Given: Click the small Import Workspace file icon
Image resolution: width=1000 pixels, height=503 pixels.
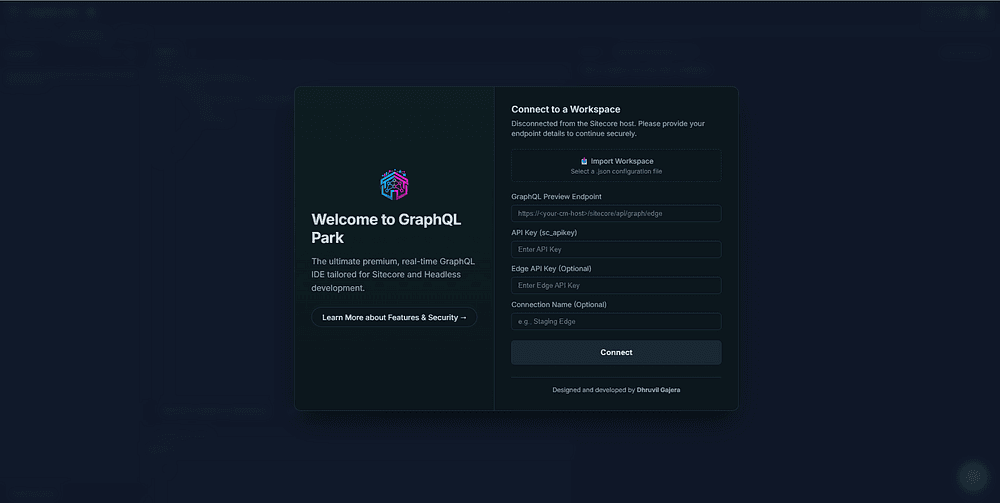Looking at the screenshot, I should [x=584, y=161].
